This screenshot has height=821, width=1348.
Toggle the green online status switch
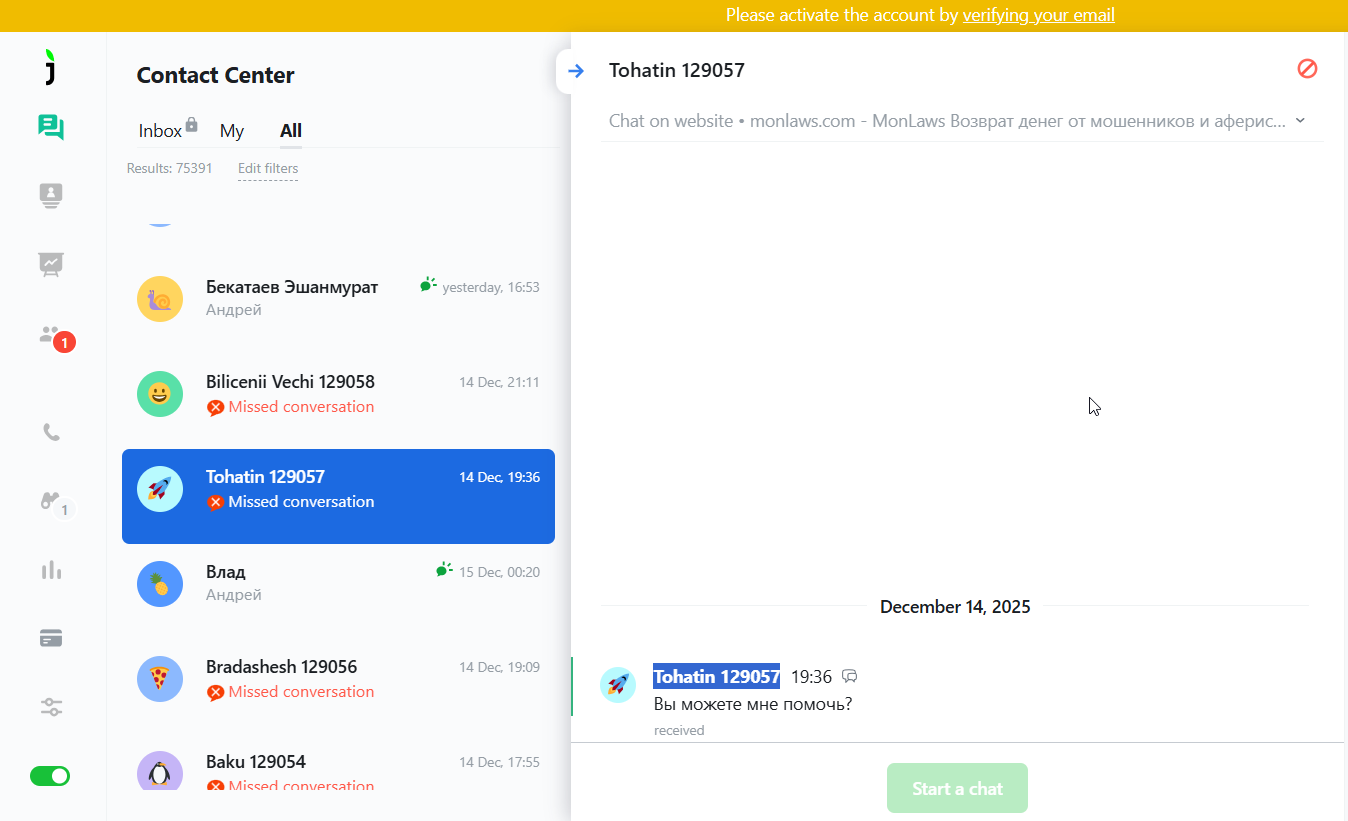tap(50, 776)
